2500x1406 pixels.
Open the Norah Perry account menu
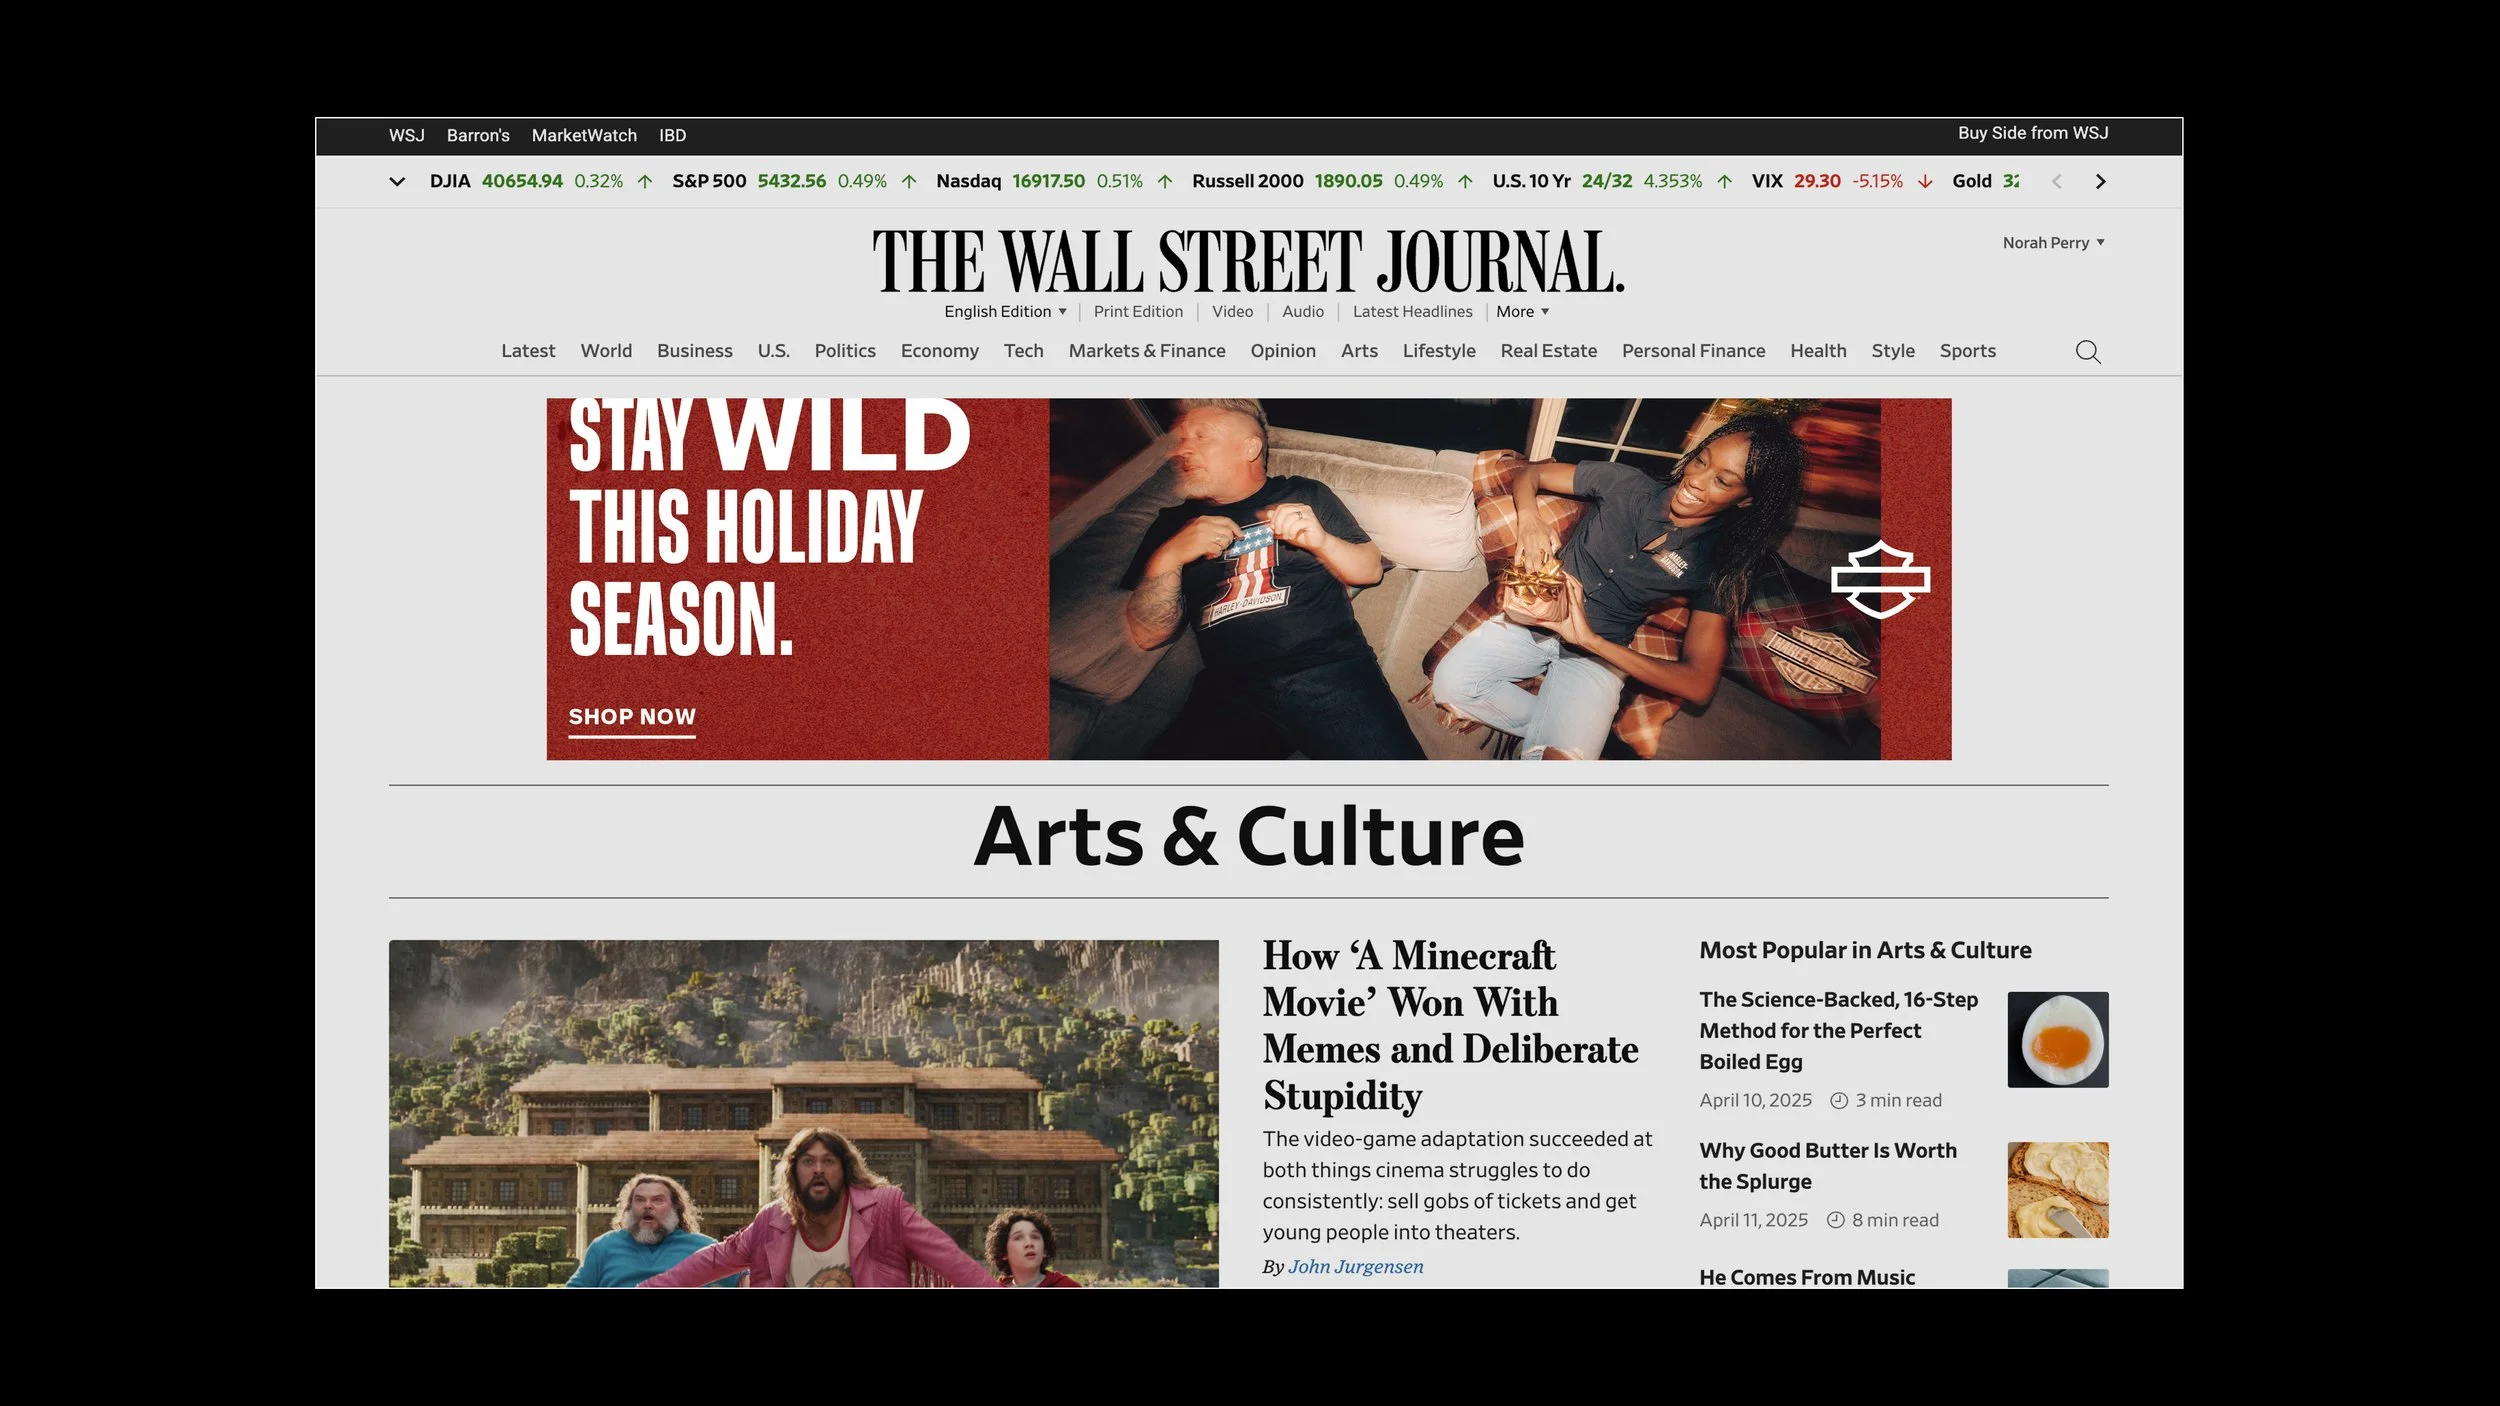(x=2053, y=243)
